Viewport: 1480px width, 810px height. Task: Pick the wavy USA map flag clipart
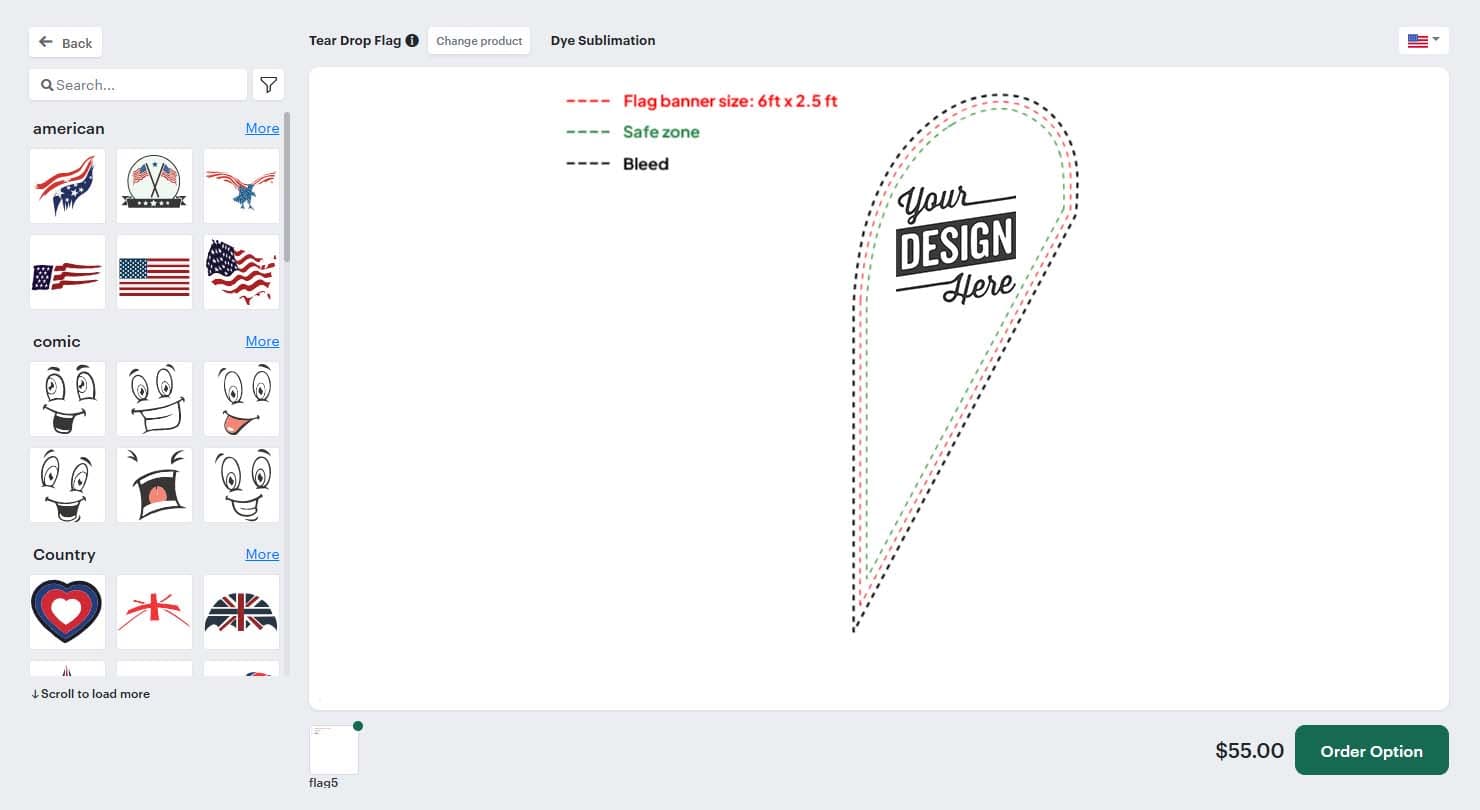point(241,272)
